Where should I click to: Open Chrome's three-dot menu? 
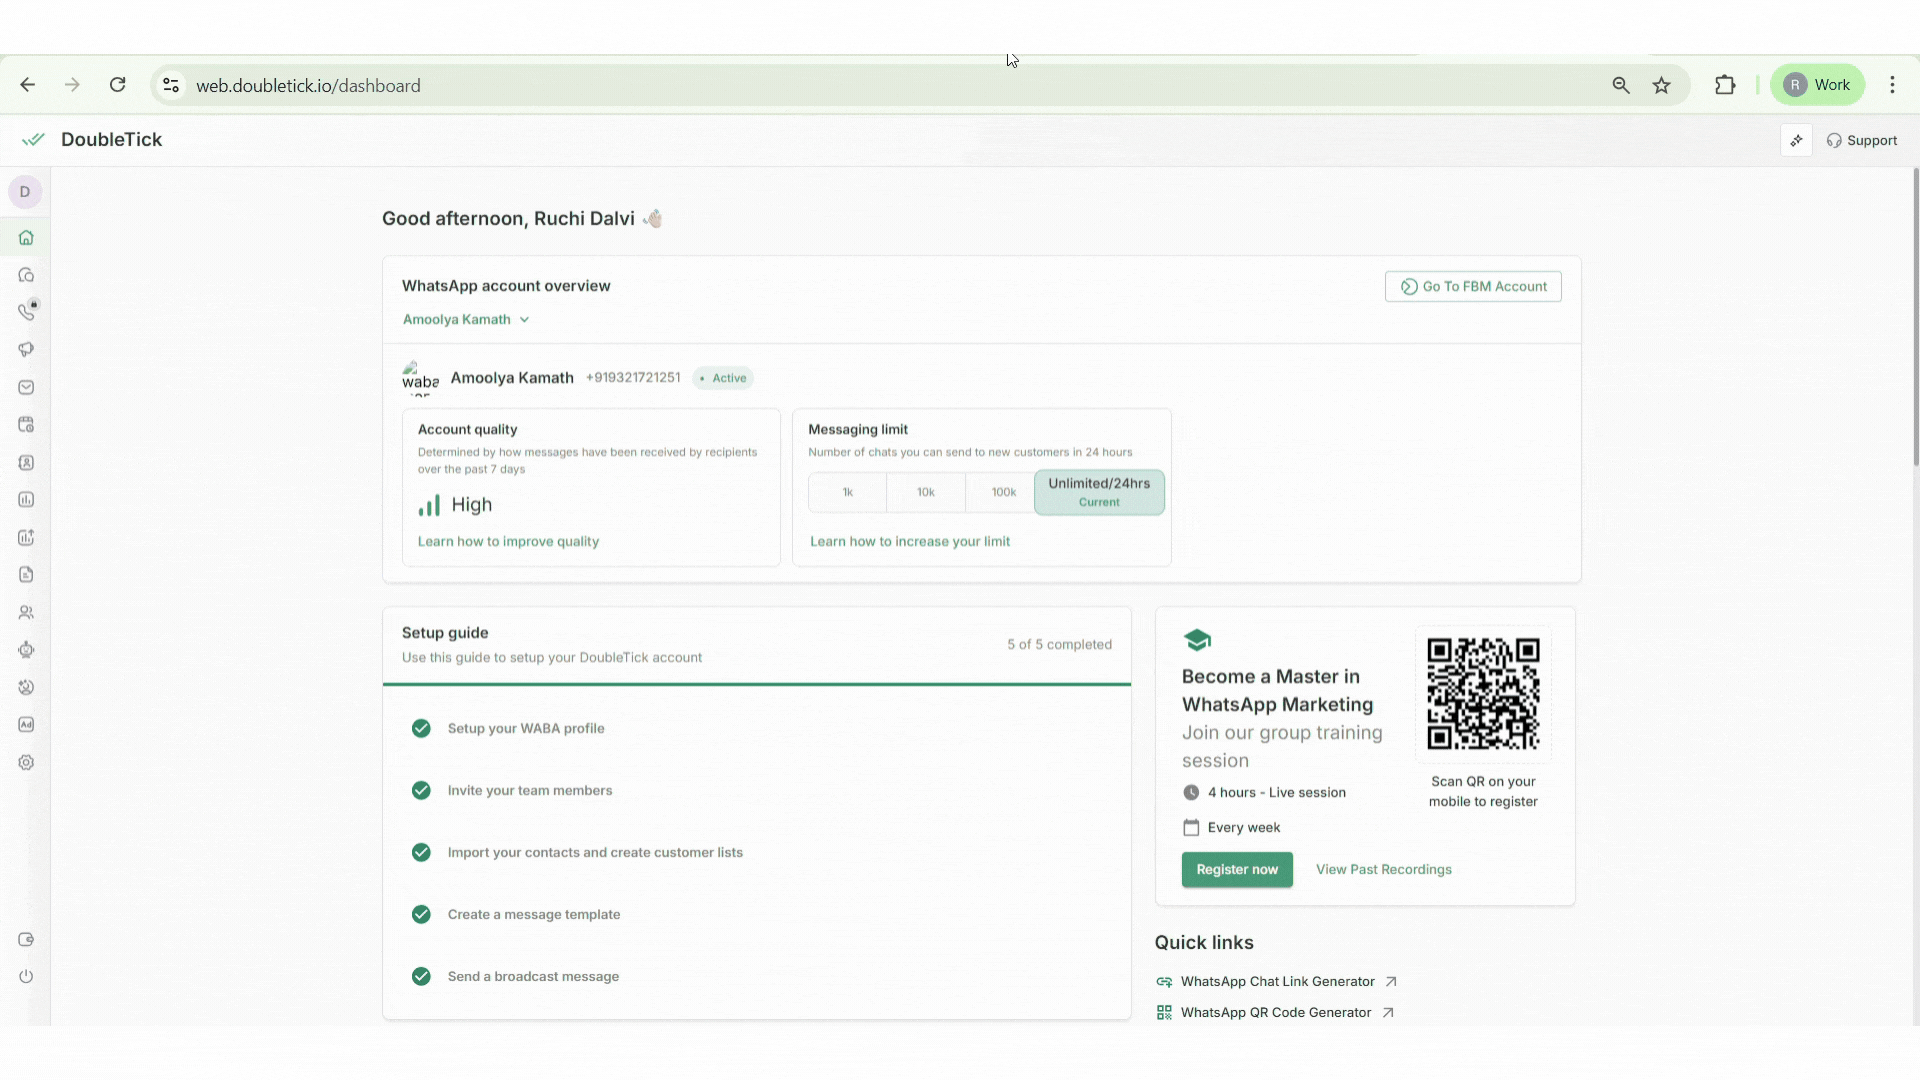pyautogui.click(x=1892, y=85)
